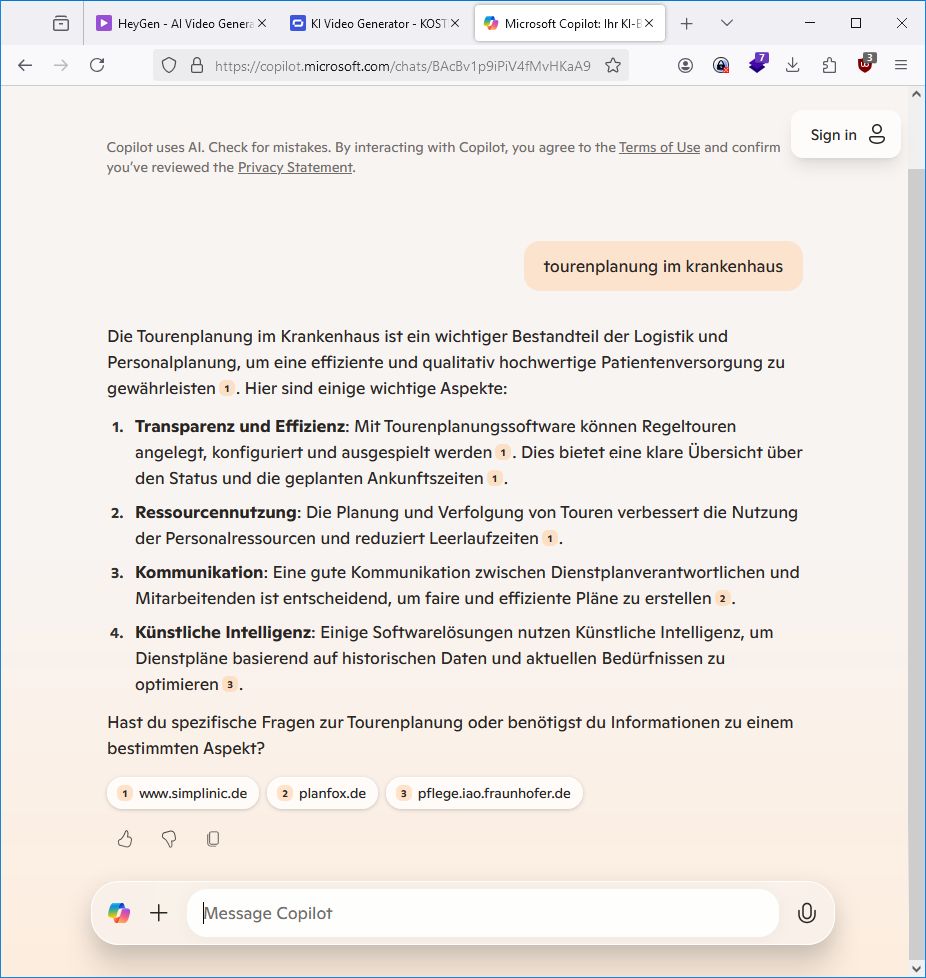Click the browser Forward arrow

(x=60, y=65)
